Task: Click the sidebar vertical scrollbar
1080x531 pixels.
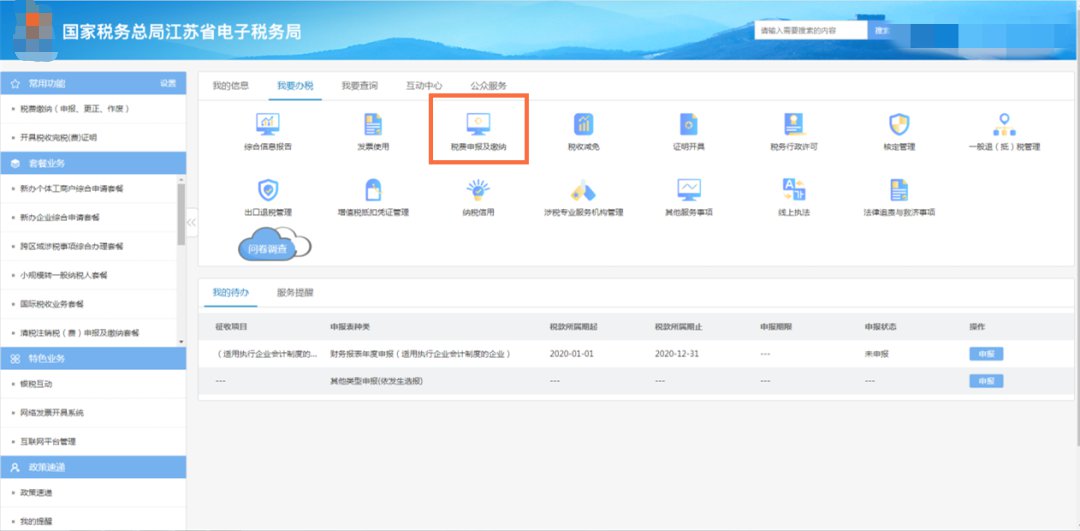Action: (181, 215)
